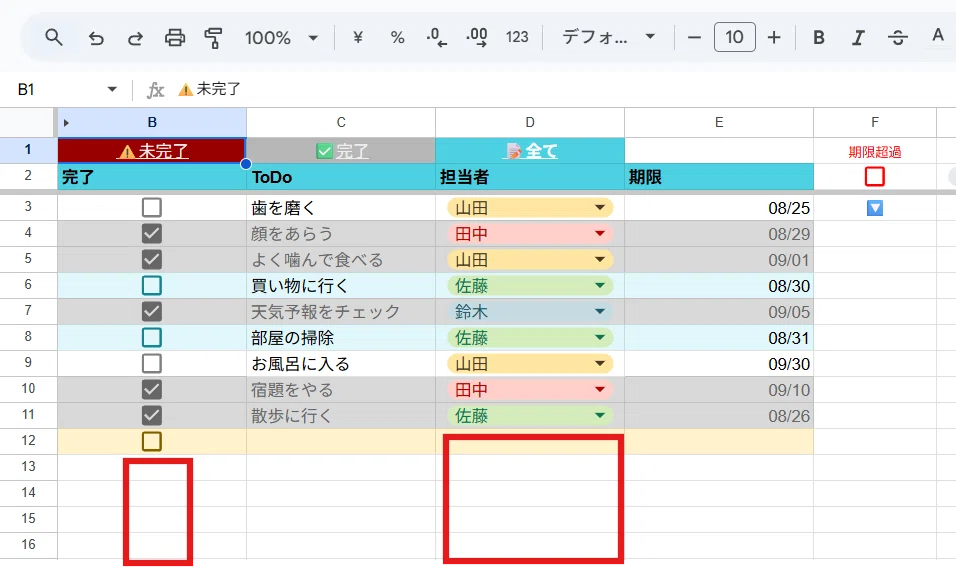956x567 pixels.
Task: Select column D header
Action: [530, 123]
